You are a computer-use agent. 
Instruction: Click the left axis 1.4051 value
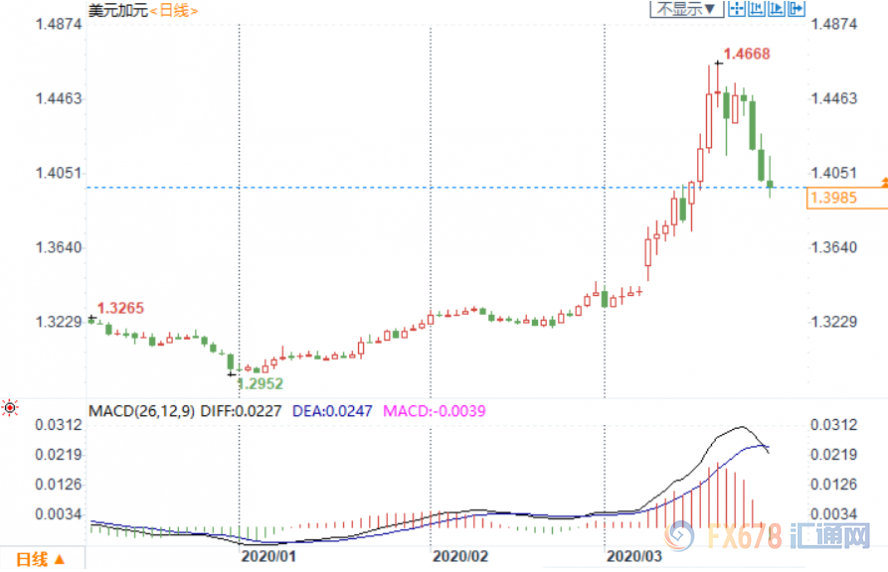coord(58,173)
